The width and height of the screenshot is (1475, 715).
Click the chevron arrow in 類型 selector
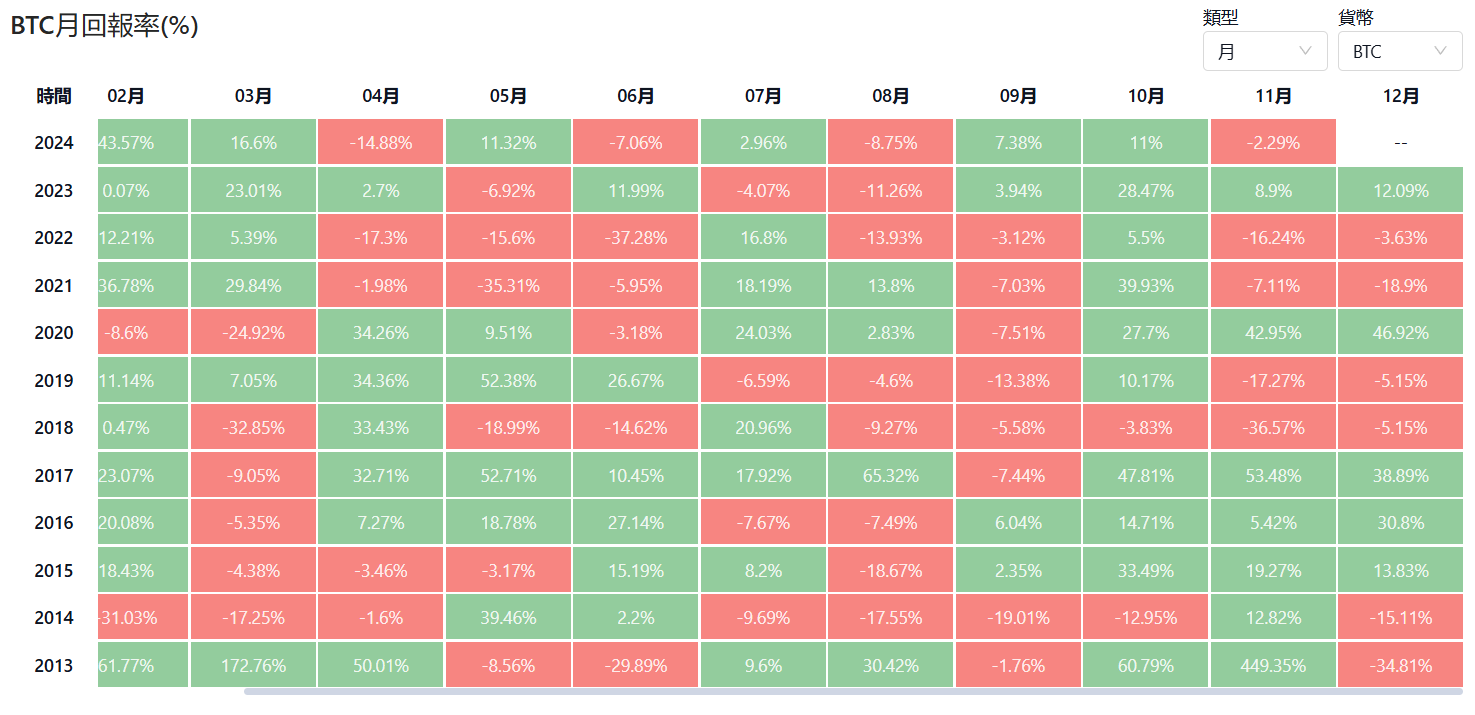[x=1305, y=51]
